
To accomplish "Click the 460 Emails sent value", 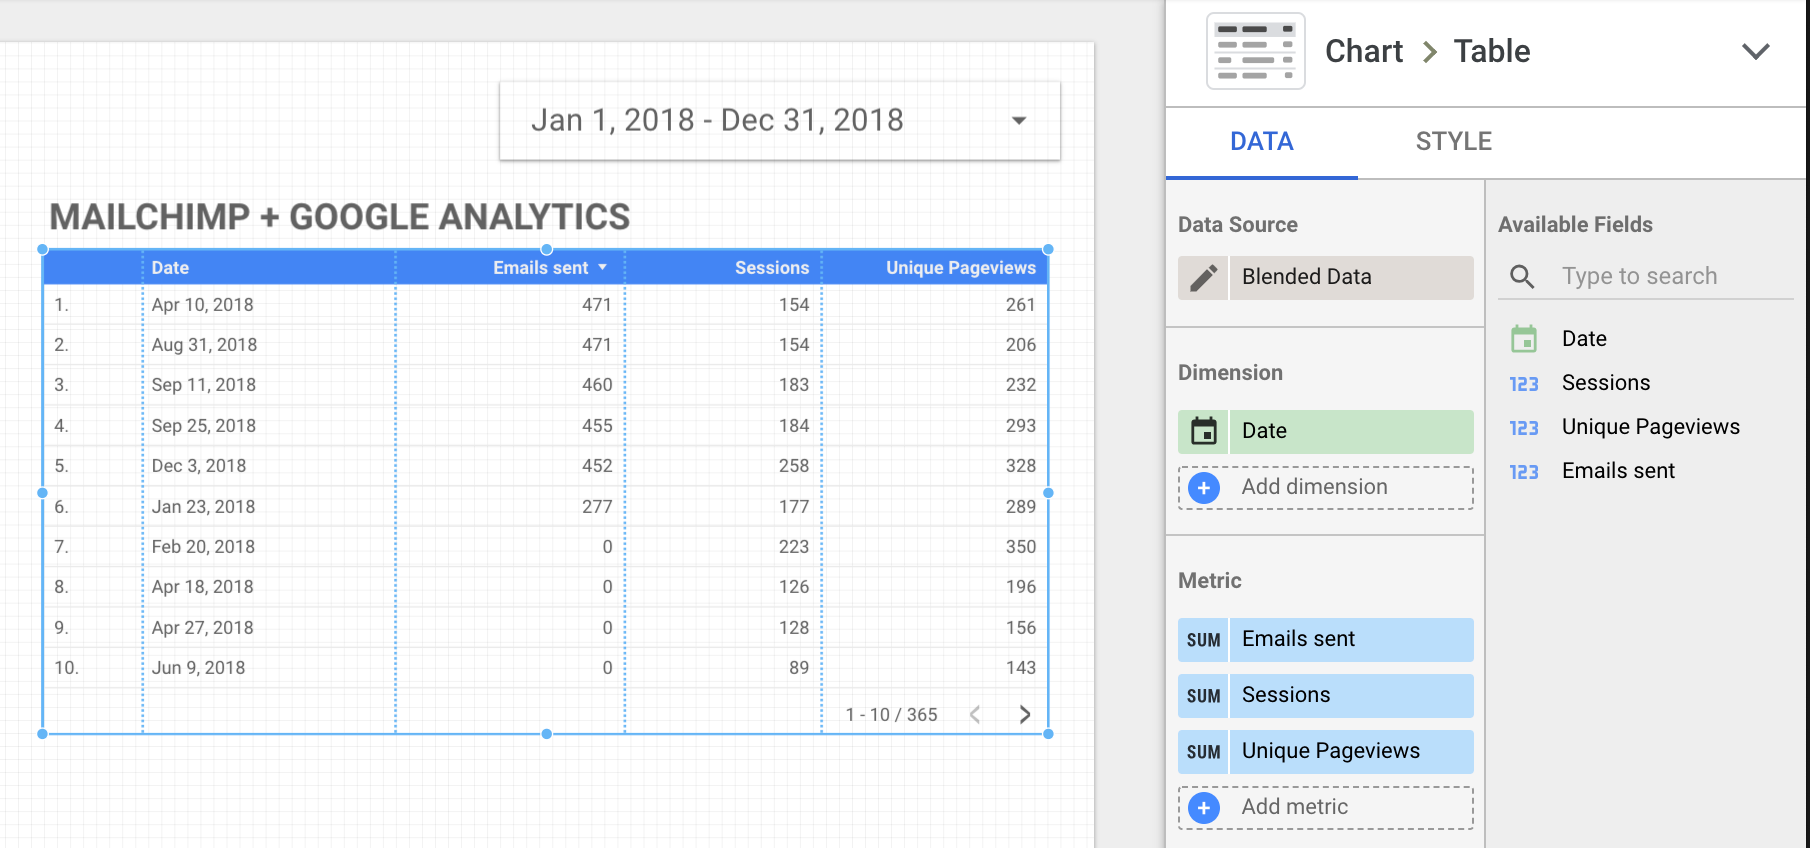I will (597, 385).
